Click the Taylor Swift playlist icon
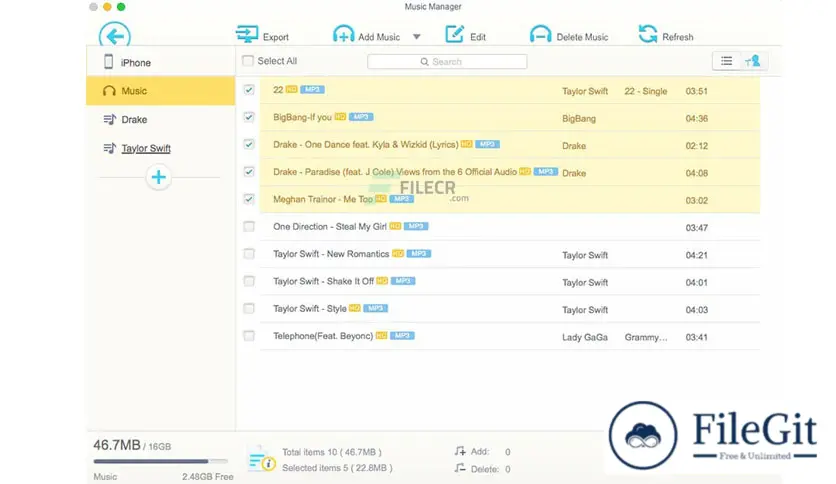This screenshot has width=836, height=484. 109,148
